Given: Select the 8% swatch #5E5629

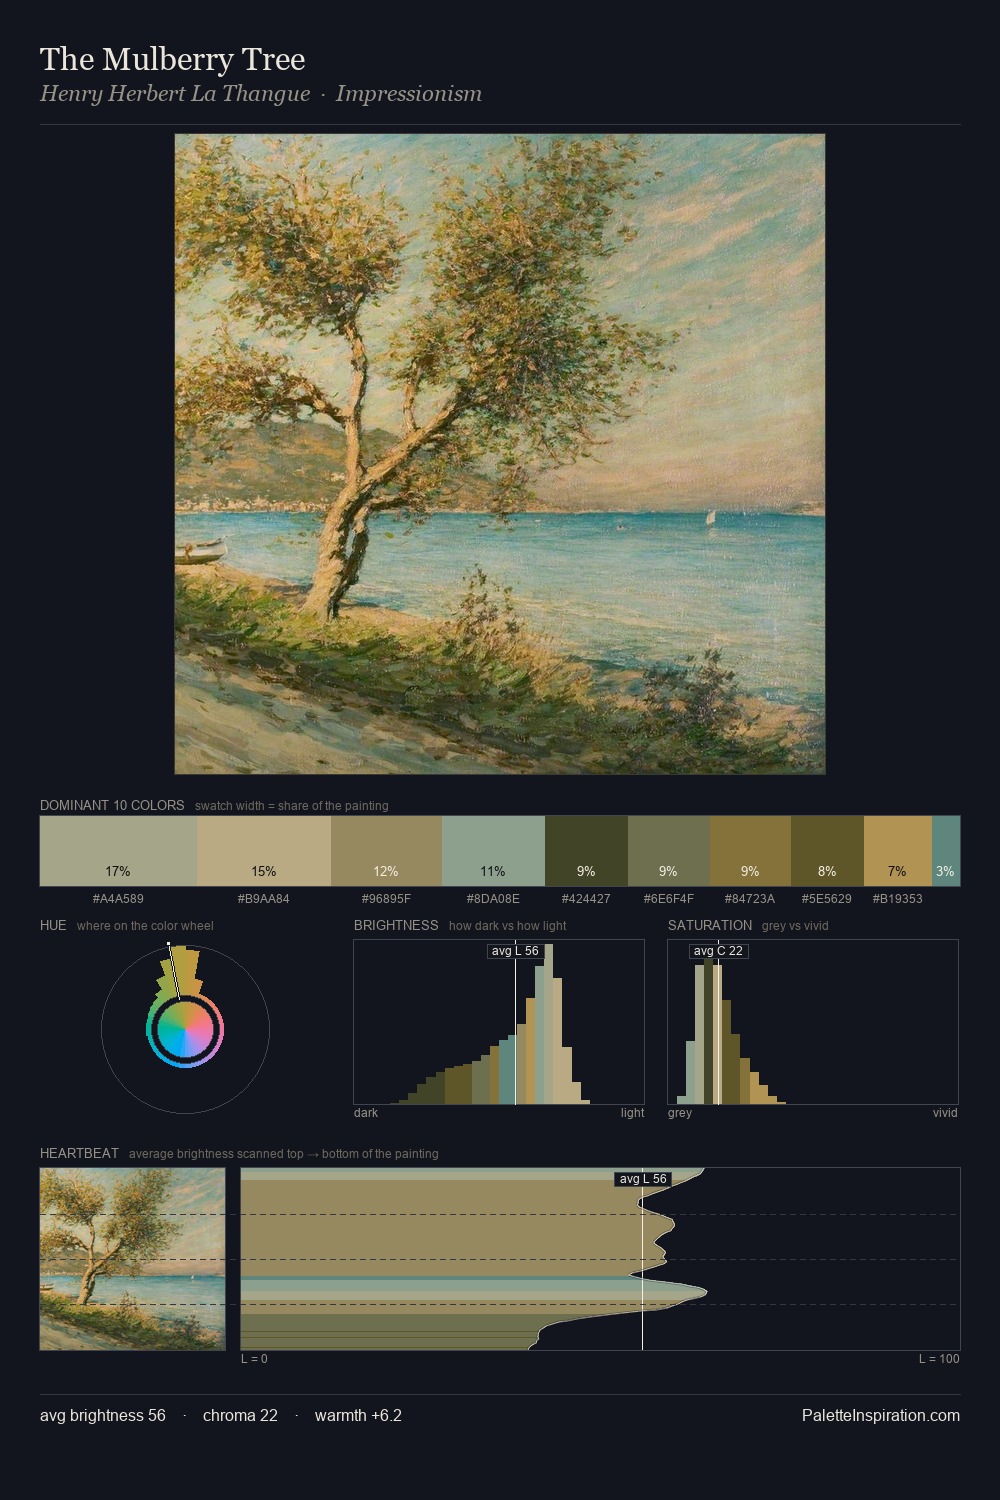Looking at the screenshot, I should coord(827,851).
